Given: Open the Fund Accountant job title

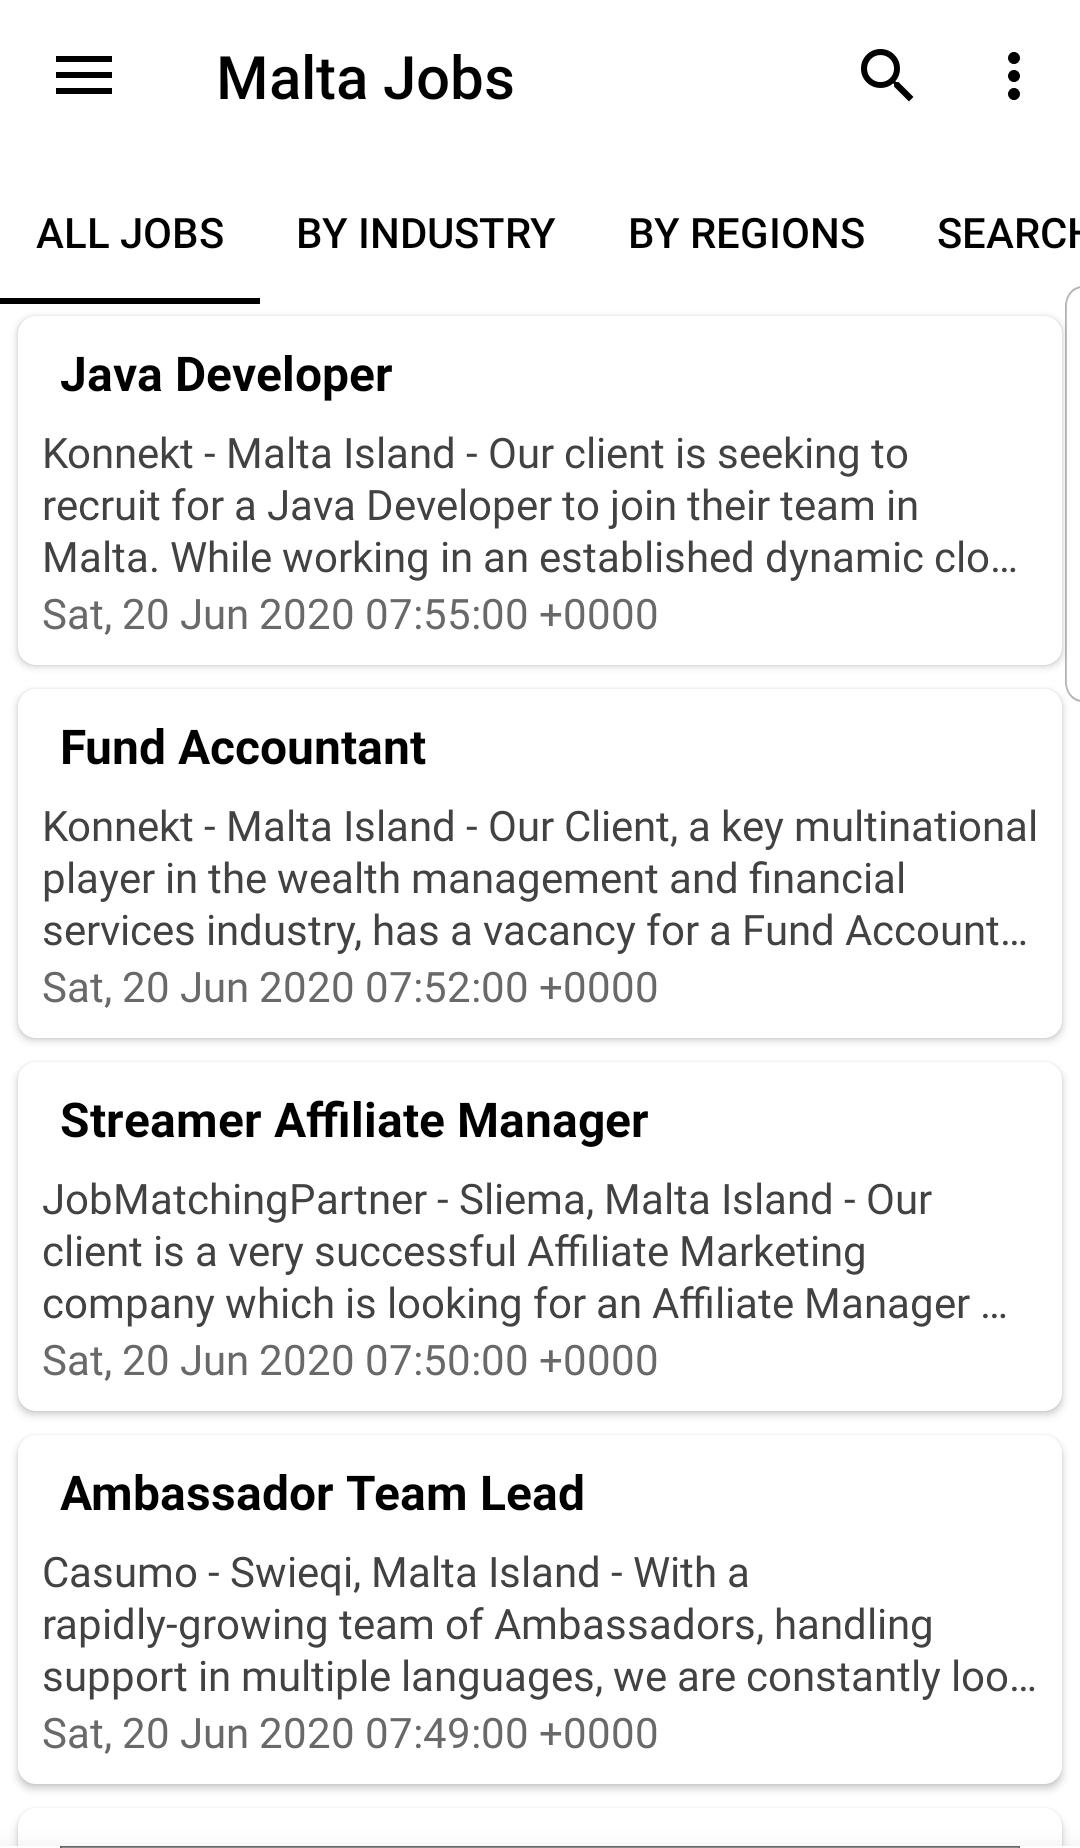Looking at the screenshot, I should tap(243, 748).
